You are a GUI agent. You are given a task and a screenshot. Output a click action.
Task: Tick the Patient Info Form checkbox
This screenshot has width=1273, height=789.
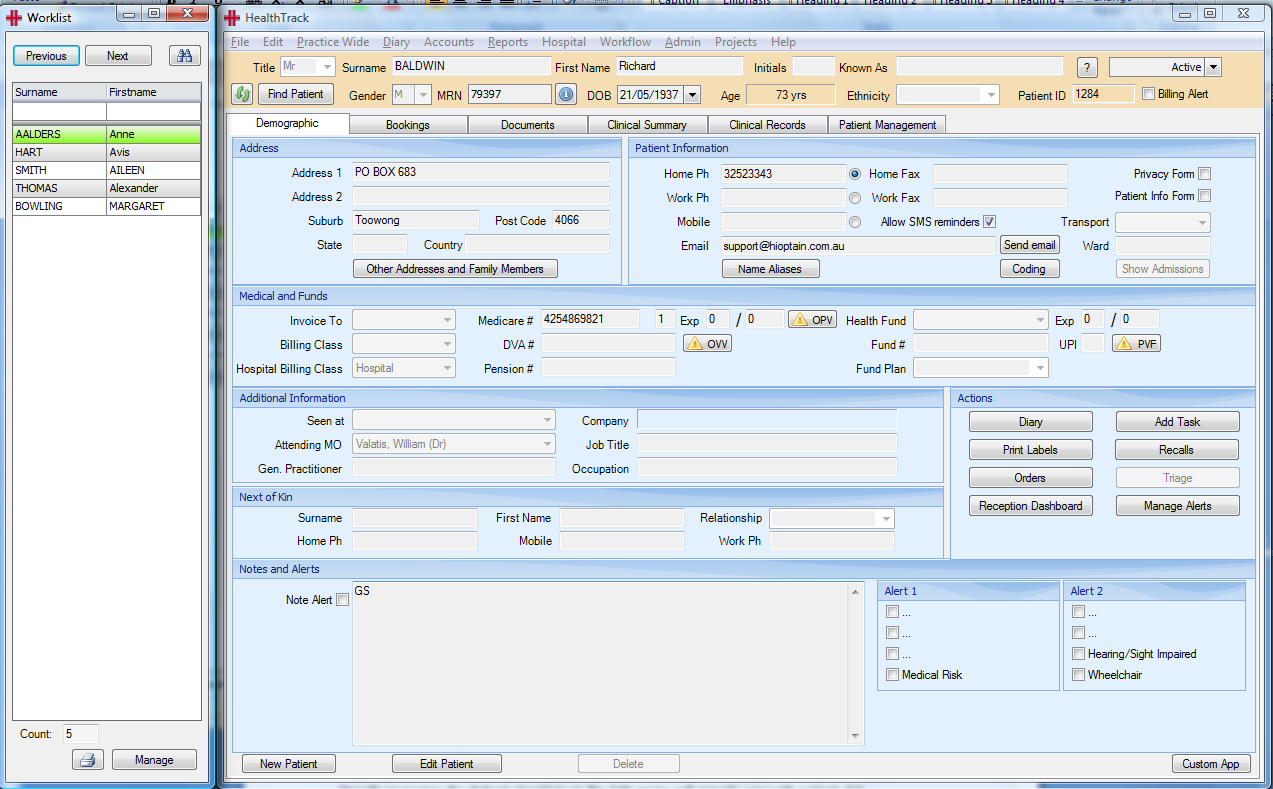pyautogui.click(x=1204, y=196)
